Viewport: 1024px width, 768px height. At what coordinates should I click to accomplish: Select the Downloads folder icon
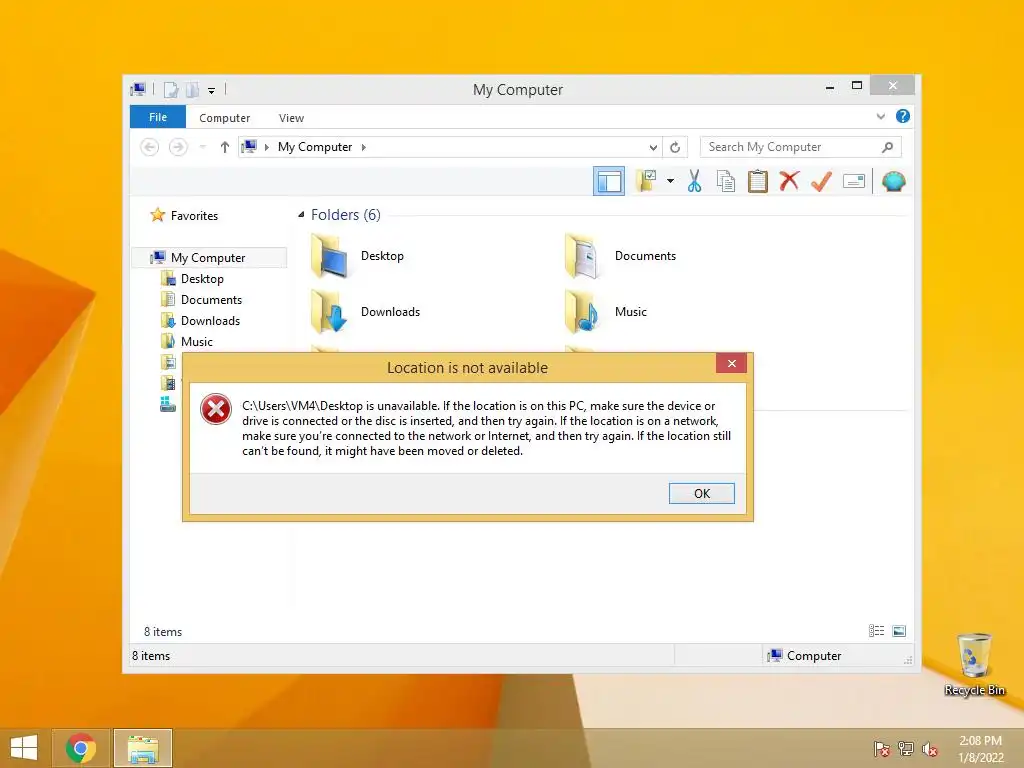[328, 312]
